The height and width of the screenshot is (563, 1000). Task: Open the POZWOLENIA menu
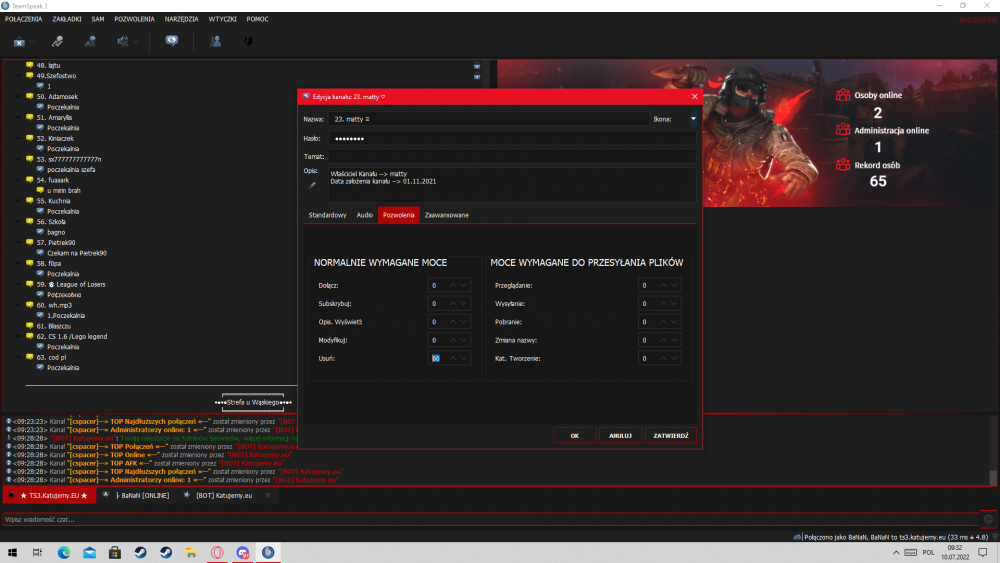134,19
